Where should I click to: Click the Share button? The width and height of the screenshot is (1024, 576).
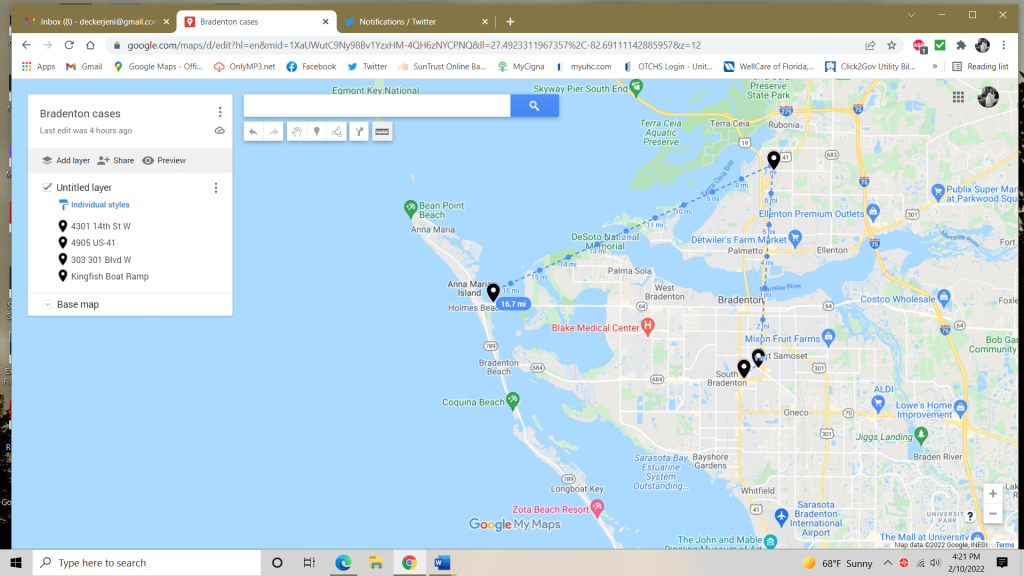point(115,160)
